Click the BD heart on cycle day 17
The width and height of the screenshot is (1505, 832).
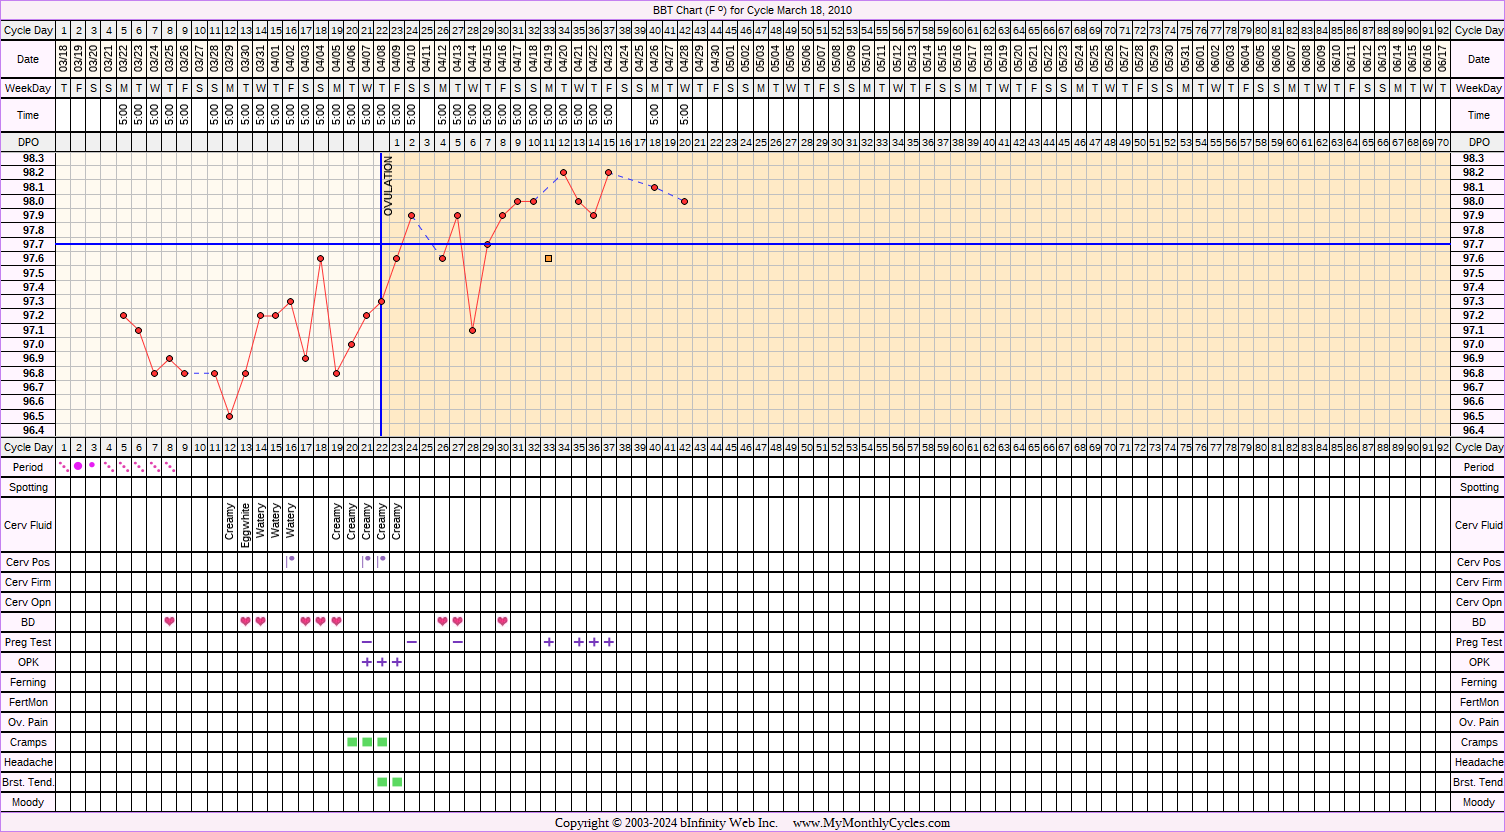pyautogui.click(x=306, y=622)
